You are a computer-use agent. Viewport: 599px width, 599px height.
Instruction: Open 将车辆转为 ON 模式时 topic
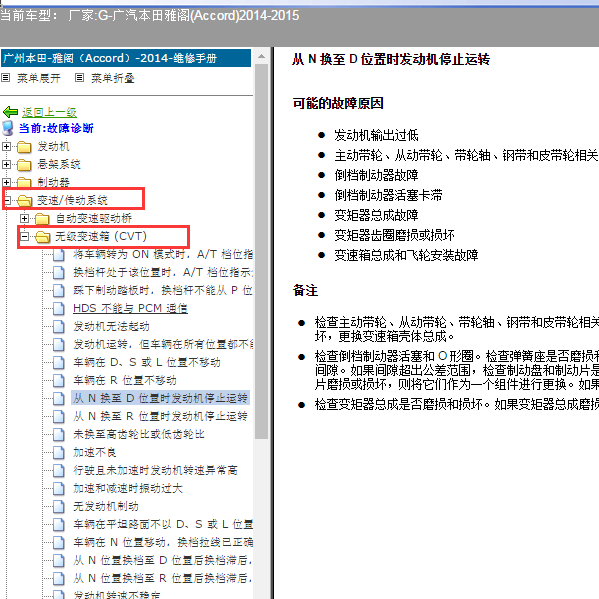163,254
